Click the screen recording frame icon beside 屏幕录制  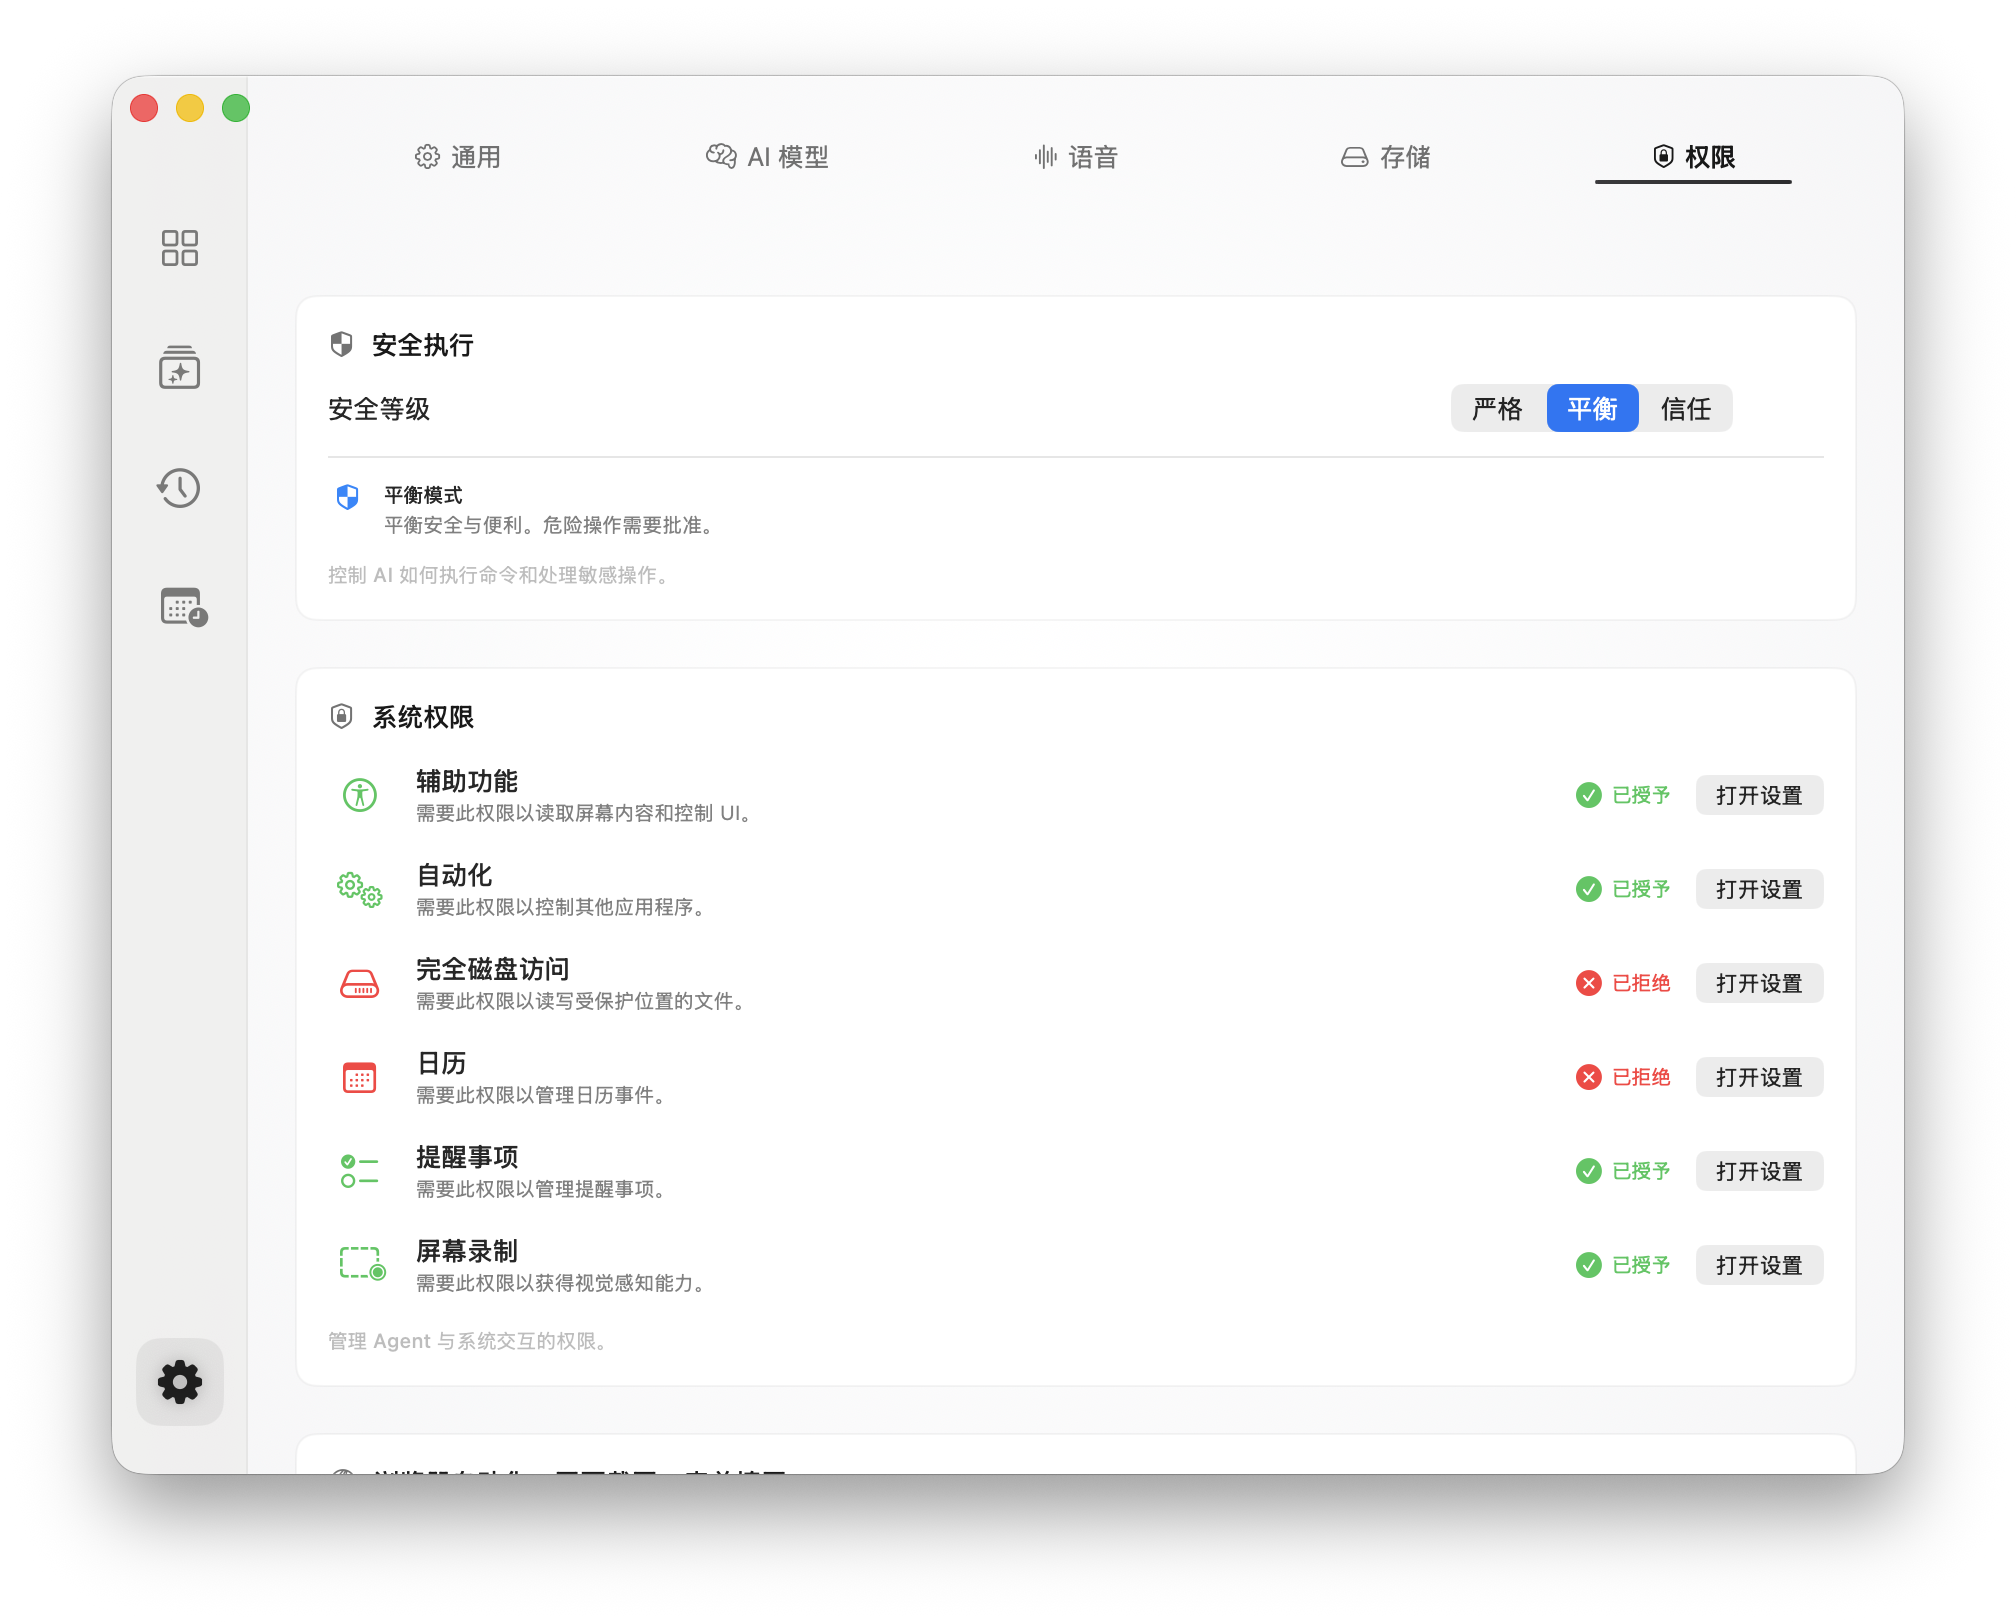click(360, 1264)
